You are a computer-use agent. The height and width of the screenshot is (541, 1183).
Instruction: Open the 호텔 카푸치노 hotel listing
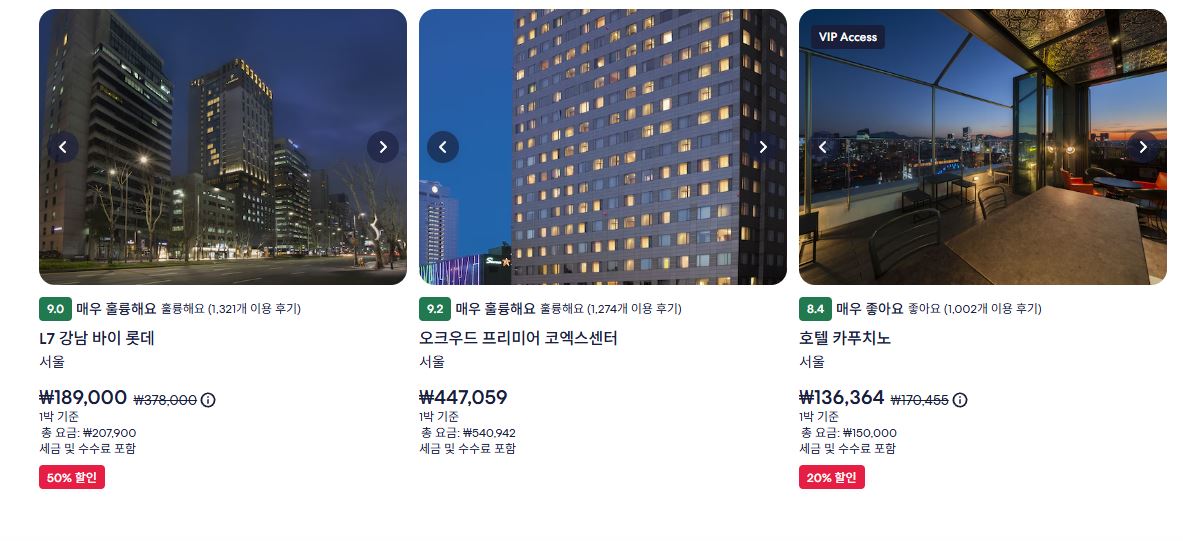click(x=845, y=338)
